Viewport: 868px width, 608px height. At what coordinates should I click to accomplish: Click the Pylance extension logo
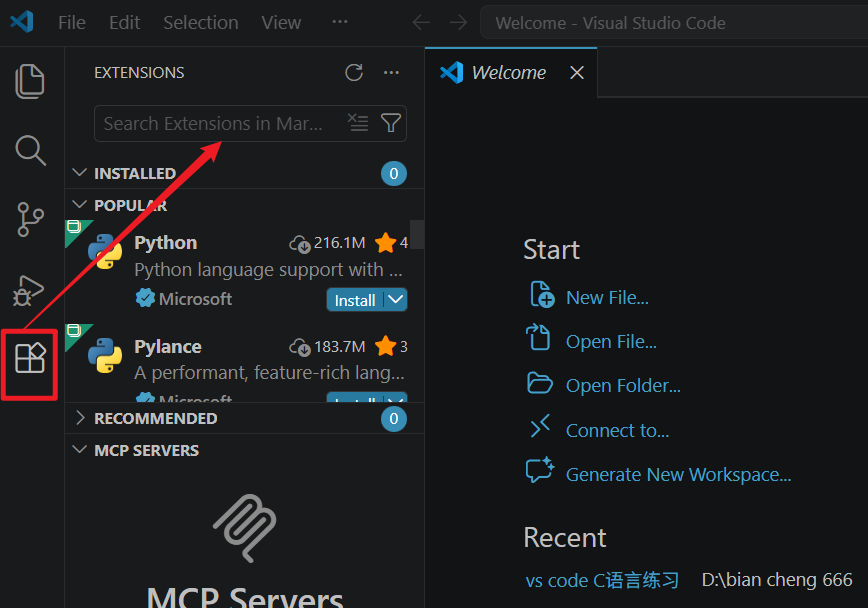pos(105,355)
